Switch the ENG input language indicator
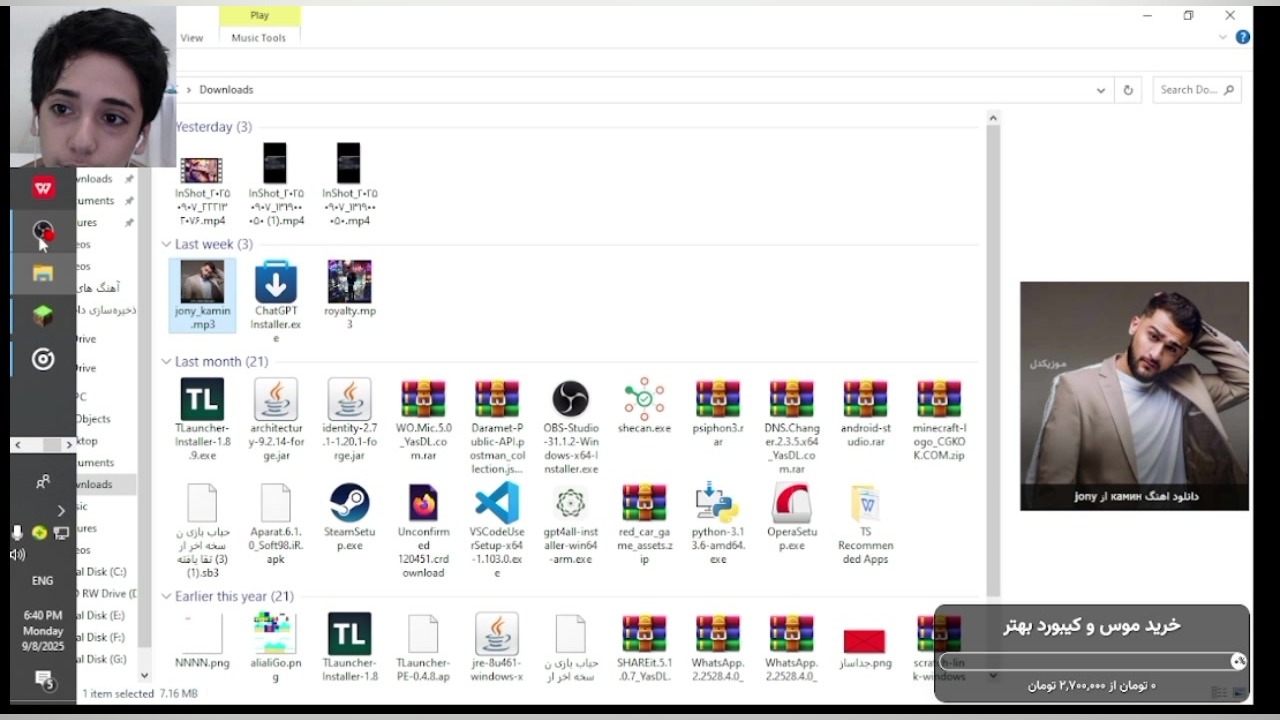Image resolution: width=1280 pixels, height=720 pixels. click(x=43, y=581)
